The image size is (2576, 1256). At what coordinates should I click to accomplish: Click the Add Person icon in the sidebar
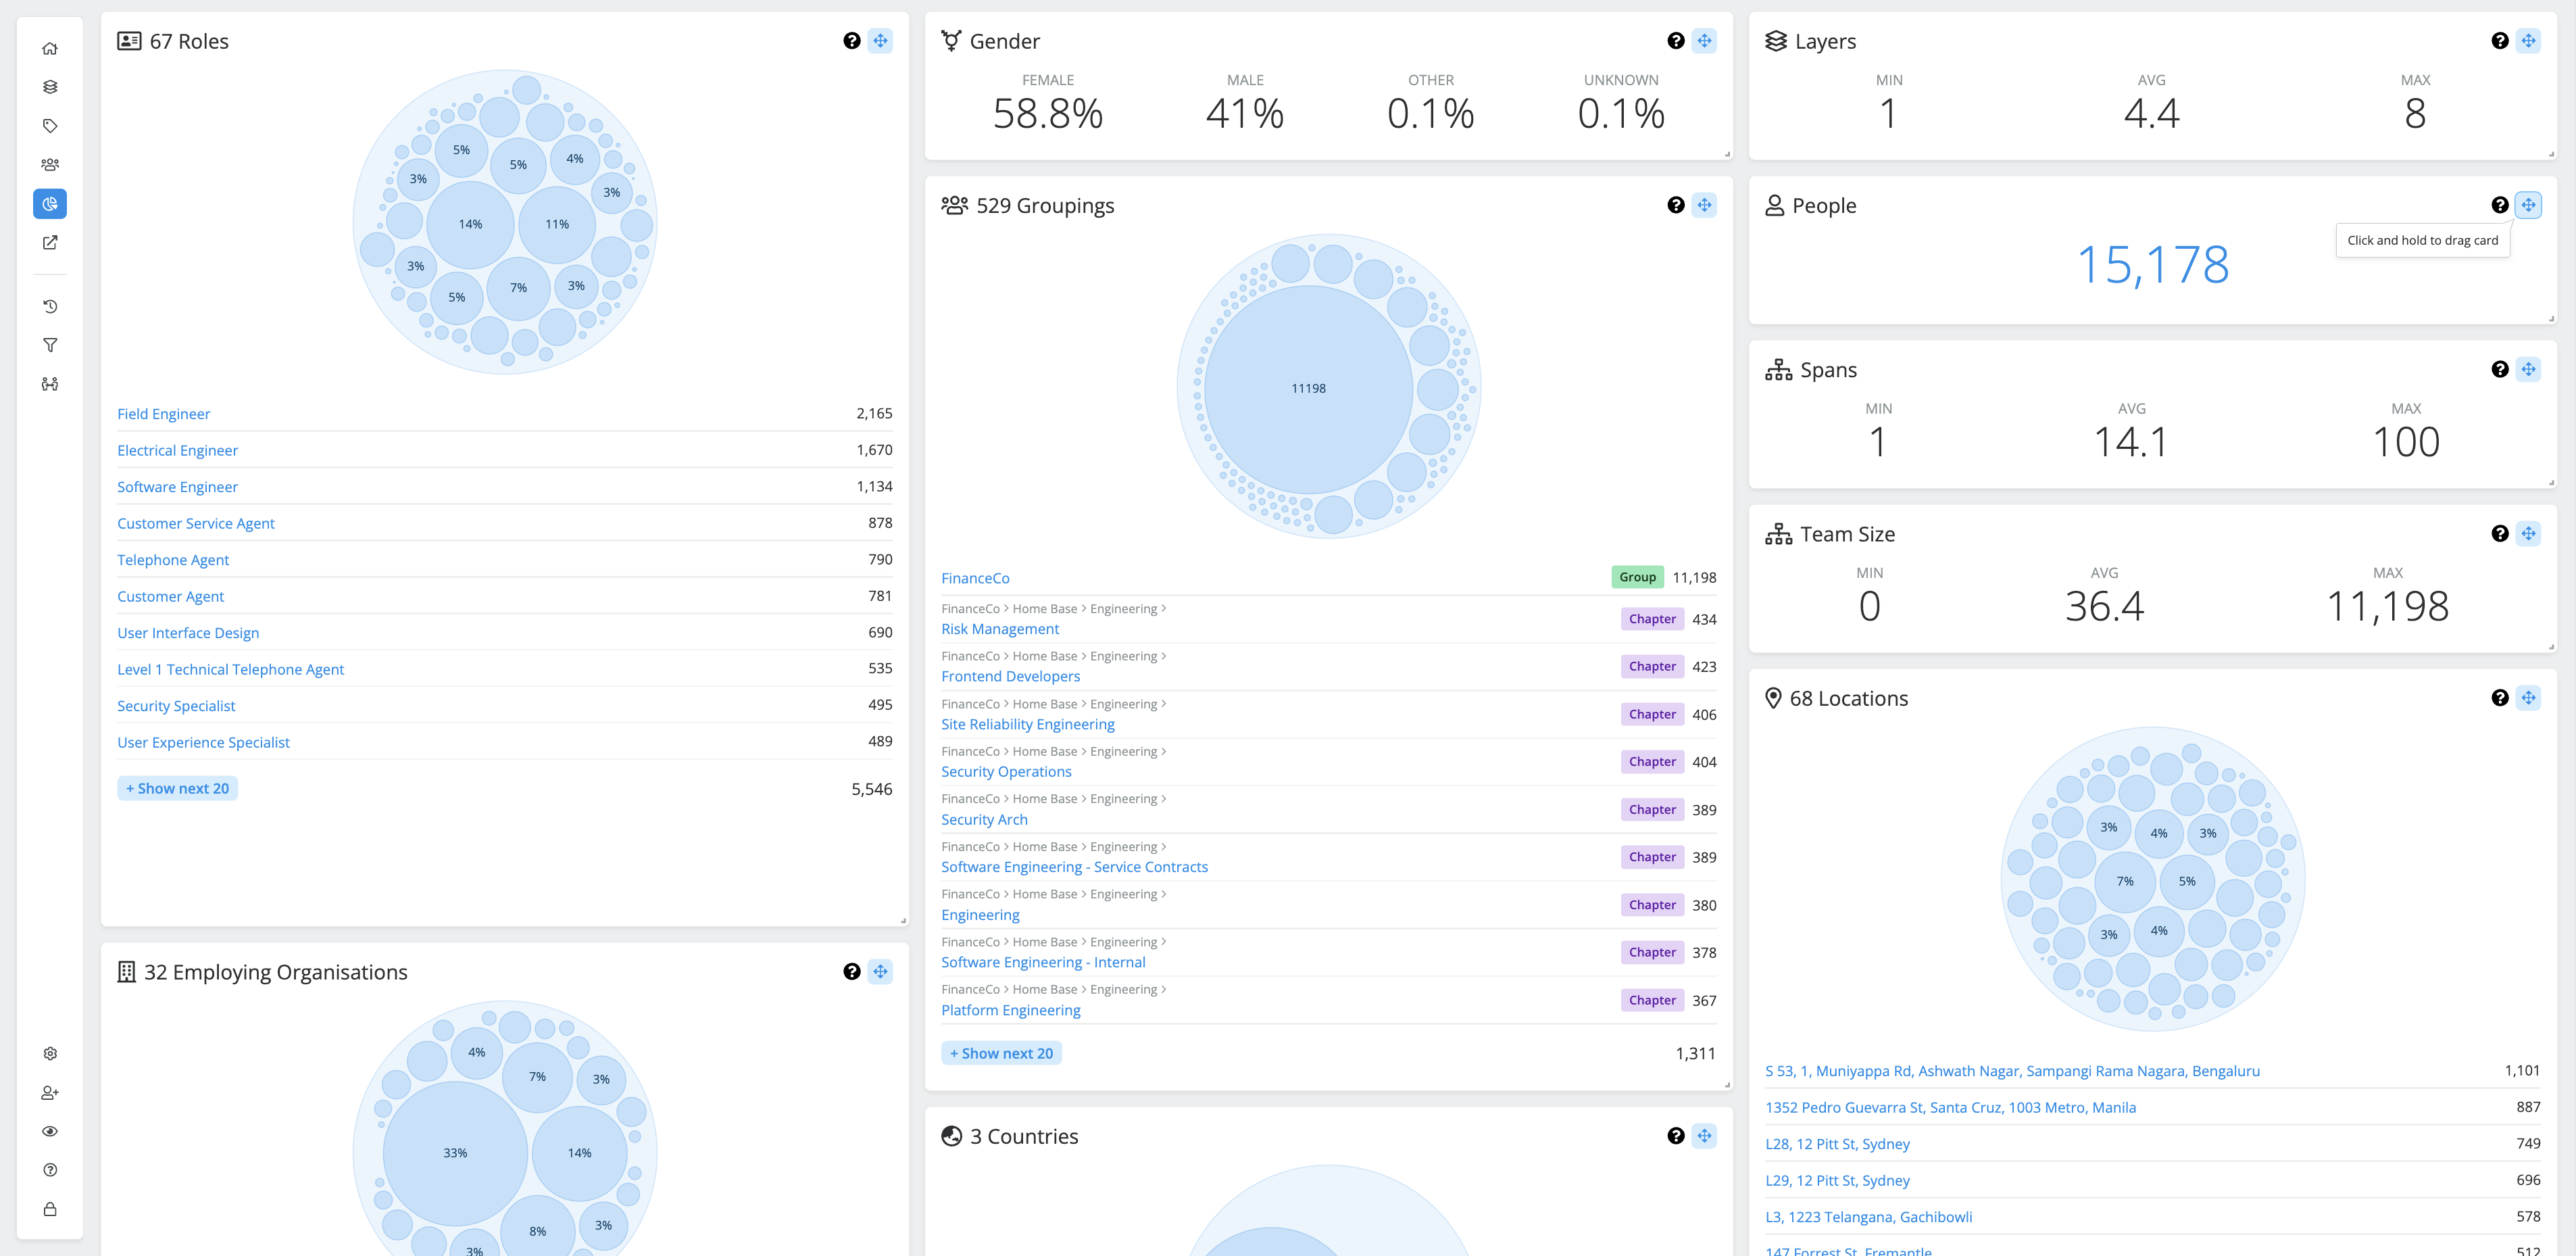(x=49, y=1092)
